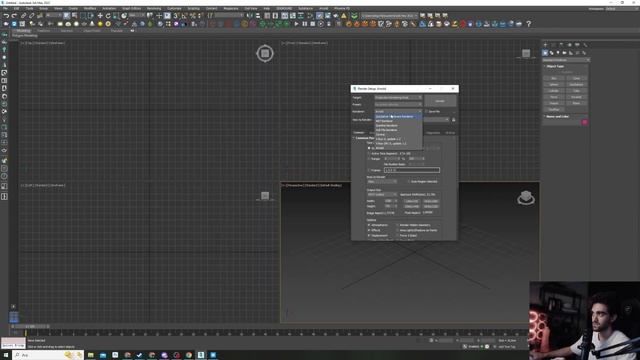
Task: Select Cameras category icon in Create panel
Action: coord(564,53)
